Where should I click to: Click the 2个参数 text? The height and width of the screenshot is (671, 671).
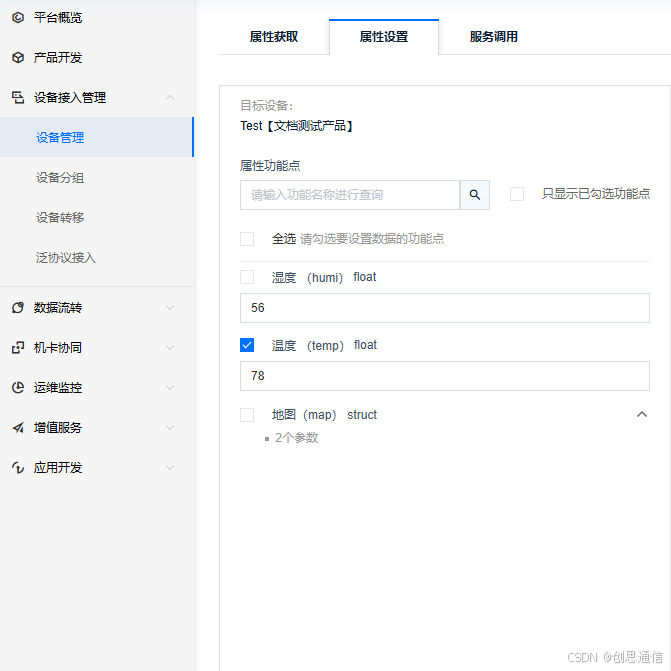pyautogui.click(x=296, y=438)
